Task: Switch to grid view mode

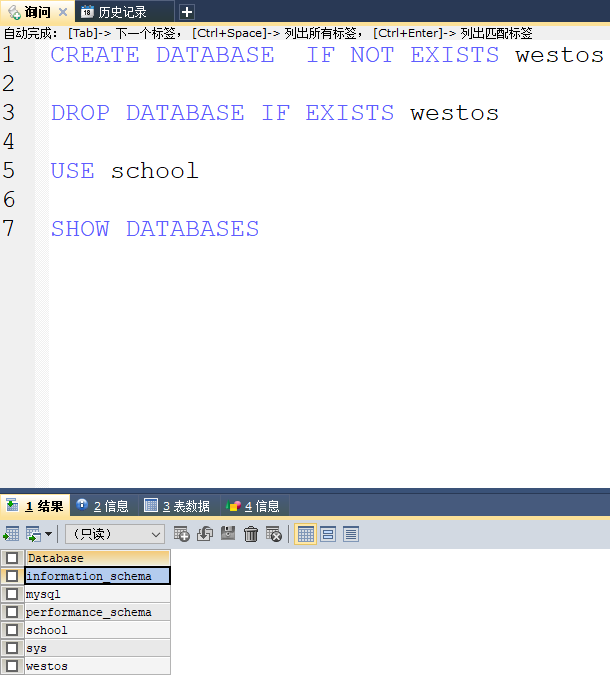Action: pyautogui.click(x=305, y=534)
